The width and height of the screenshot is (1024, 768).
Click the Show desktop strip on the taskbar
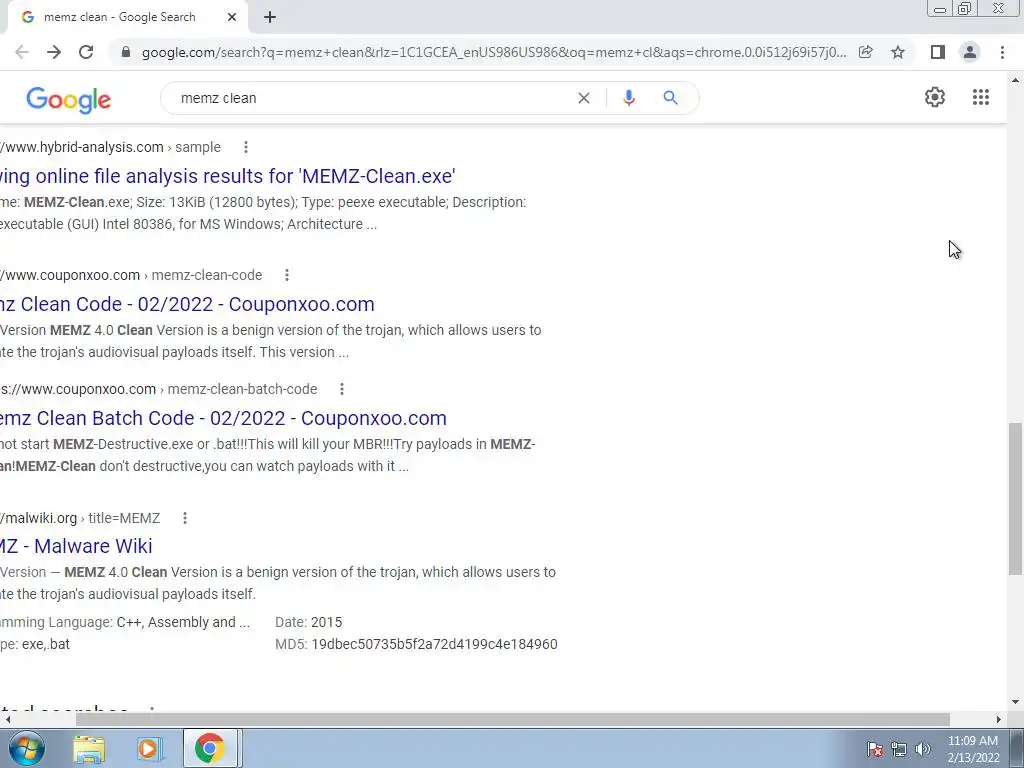(x=1017, y=748)
